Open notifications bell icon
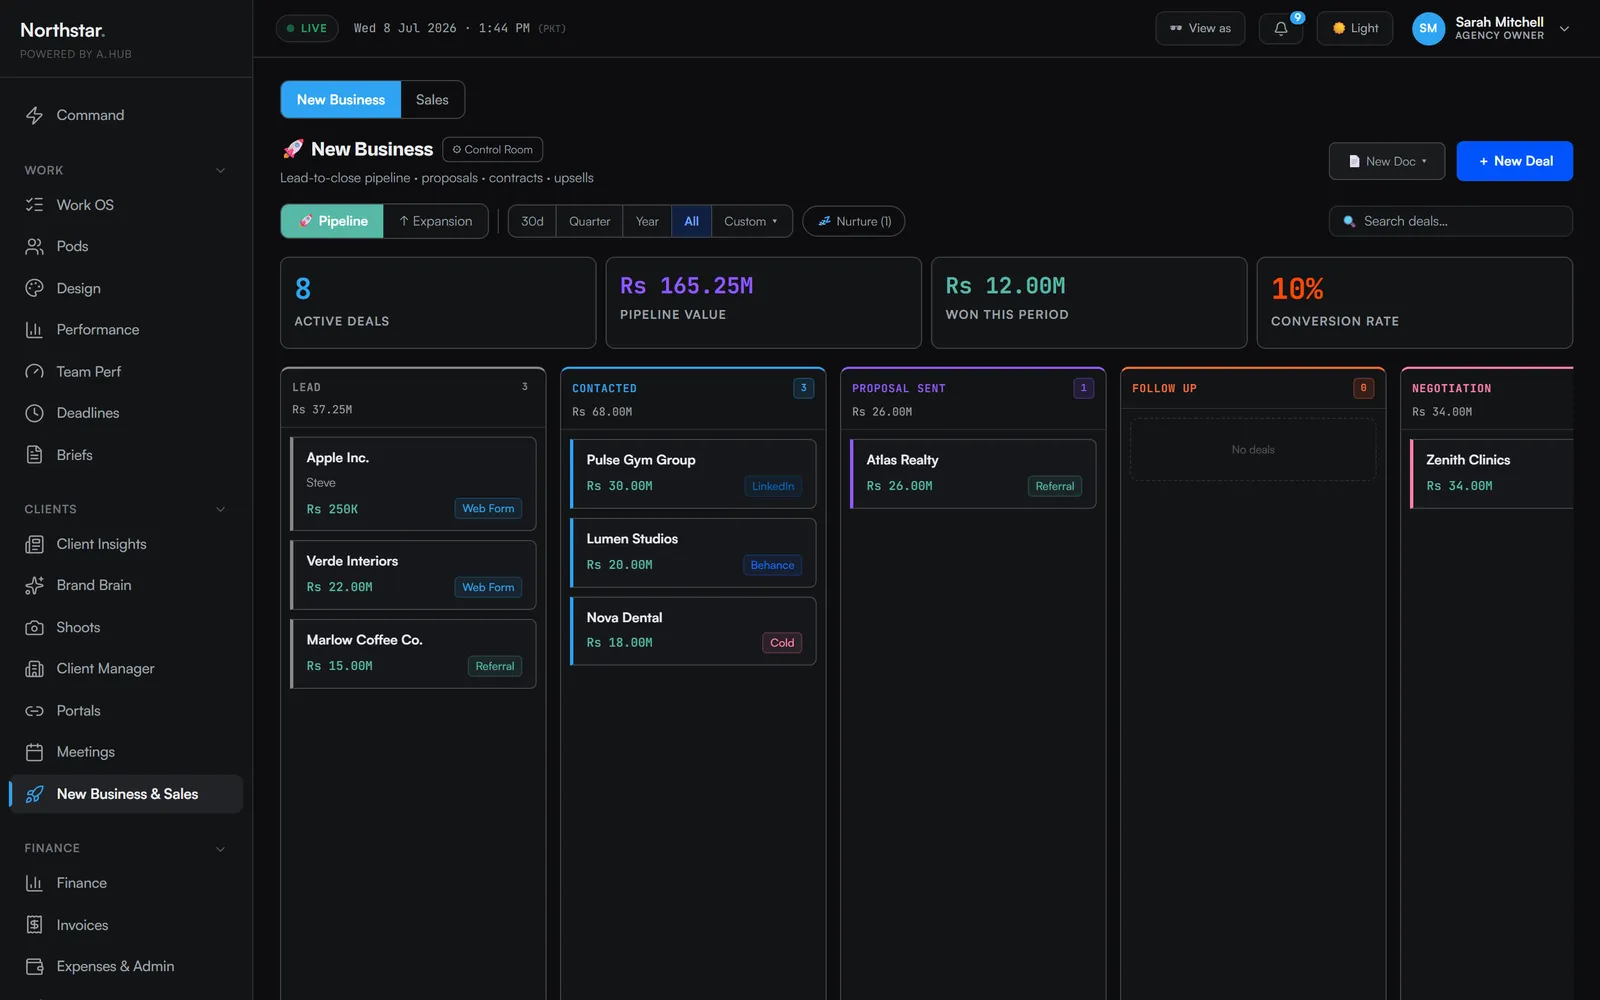This screenshot has height=1000, width=1600. [x=1281, y=28]
